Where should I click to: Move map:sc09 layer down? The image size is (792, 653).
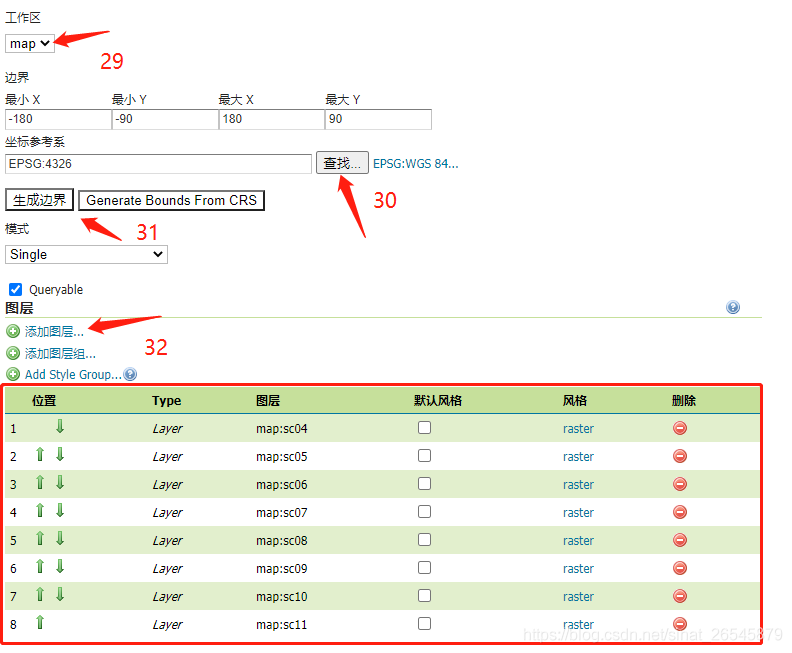coord(60,567)
